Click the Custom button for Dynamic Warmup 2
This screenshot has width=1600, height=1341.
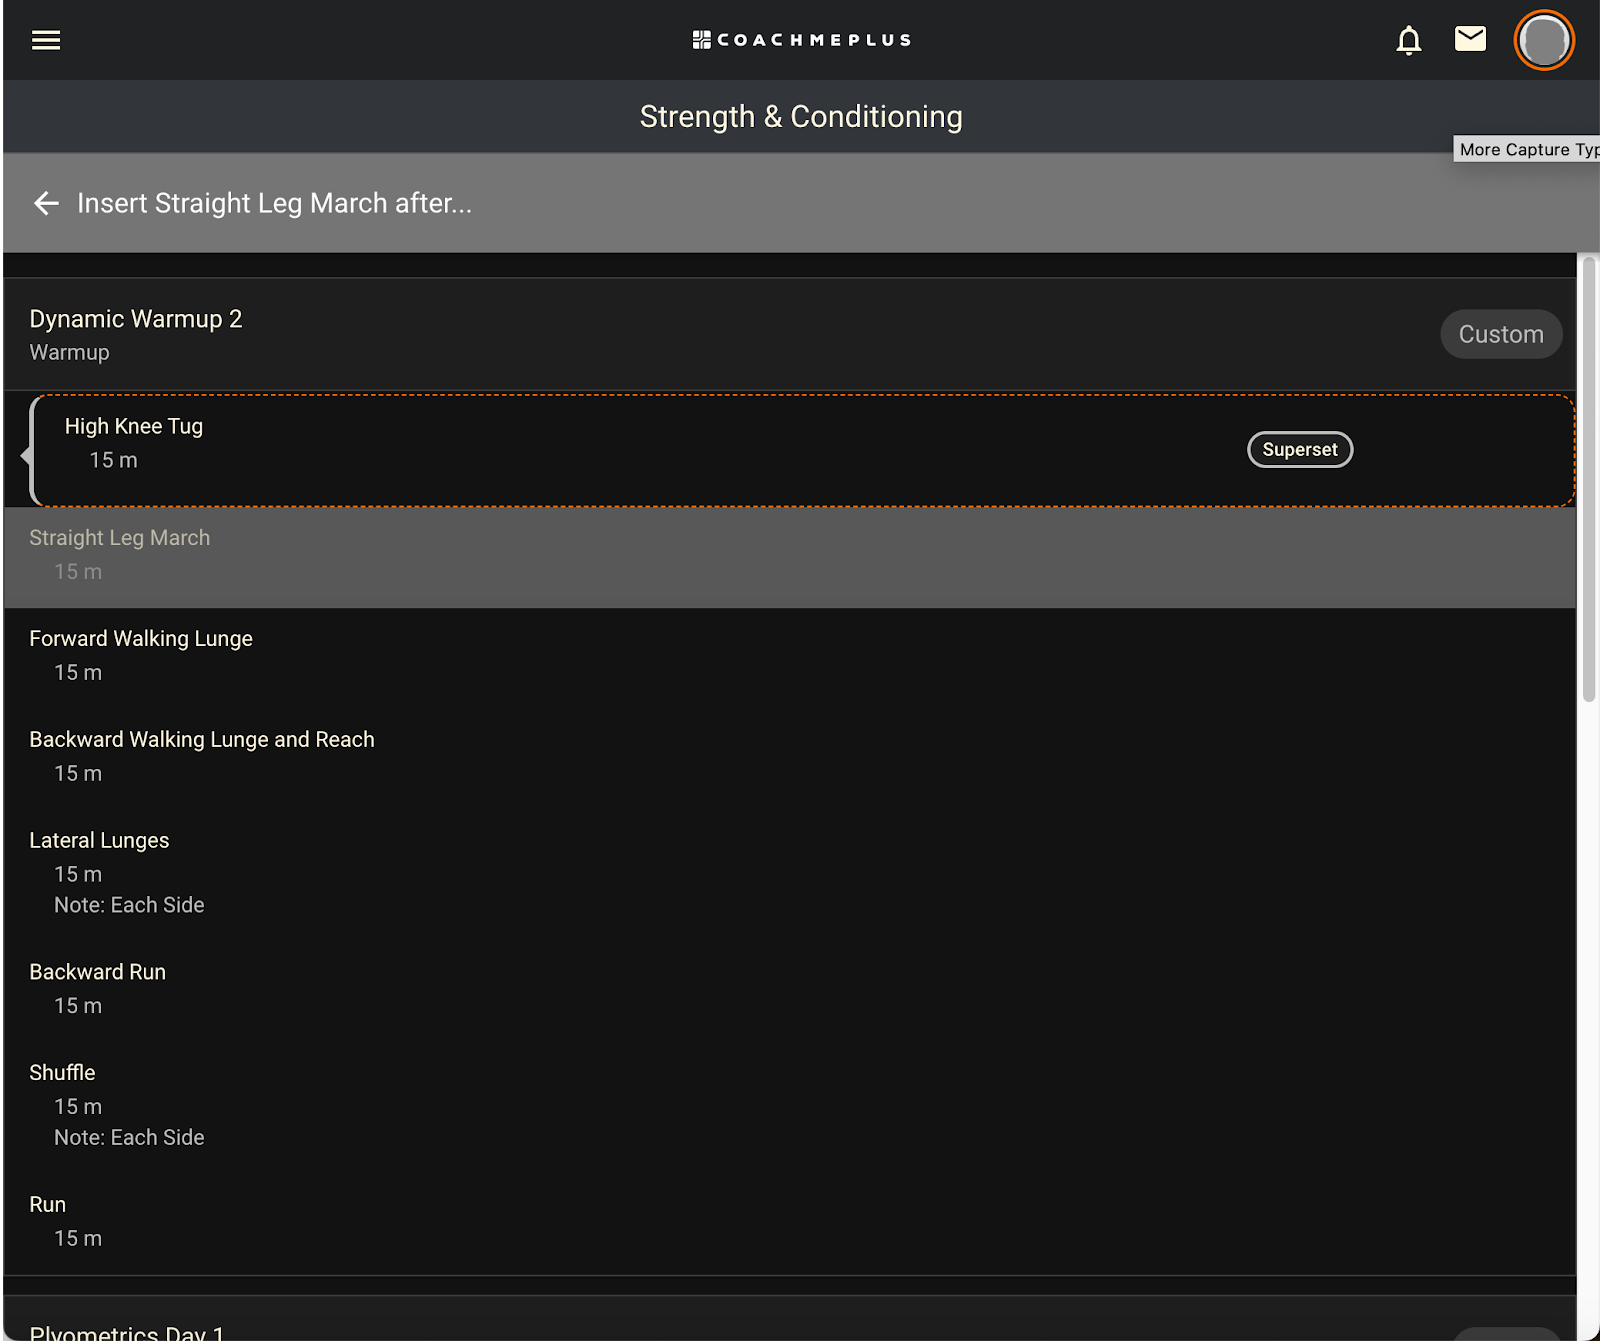point(1501,334)
